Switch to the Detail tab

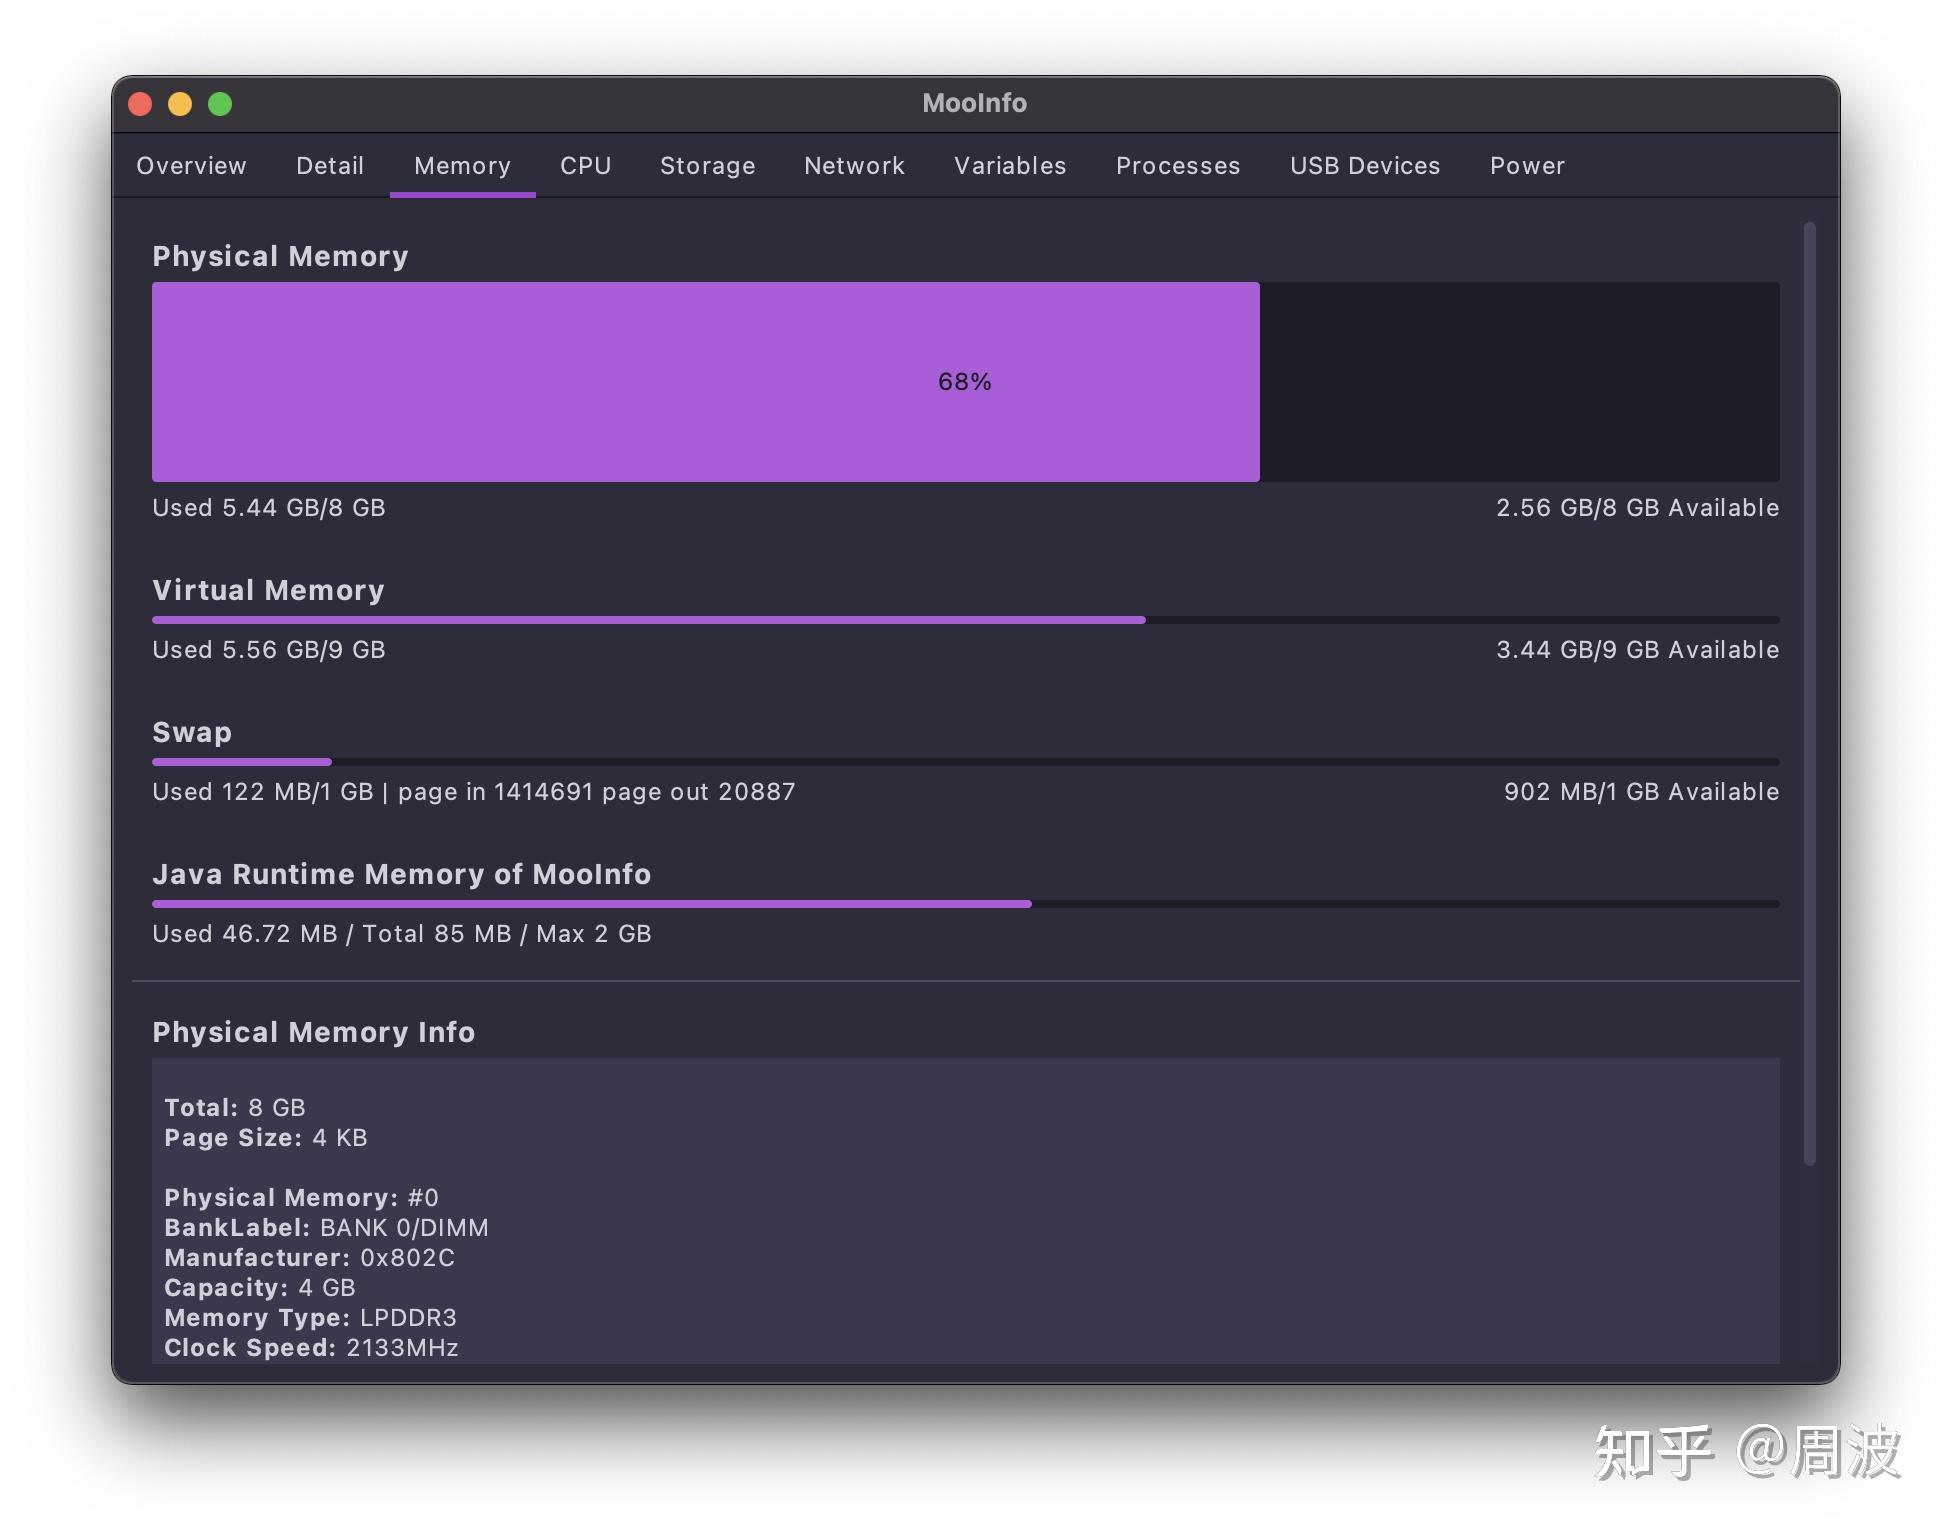click(329, 166)
